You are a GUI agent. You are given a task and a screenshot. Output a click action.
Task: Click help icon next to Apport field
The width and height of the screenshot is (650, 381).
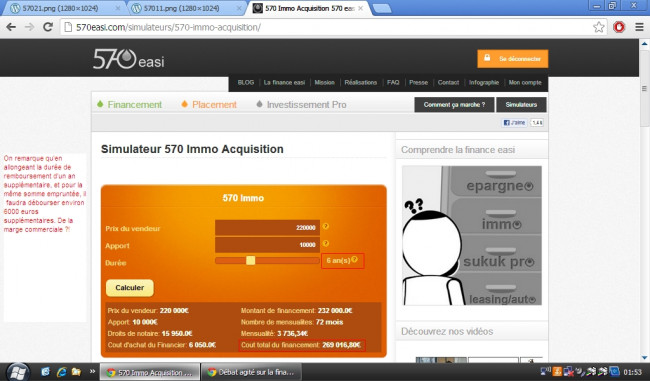[x=326, y=244]
